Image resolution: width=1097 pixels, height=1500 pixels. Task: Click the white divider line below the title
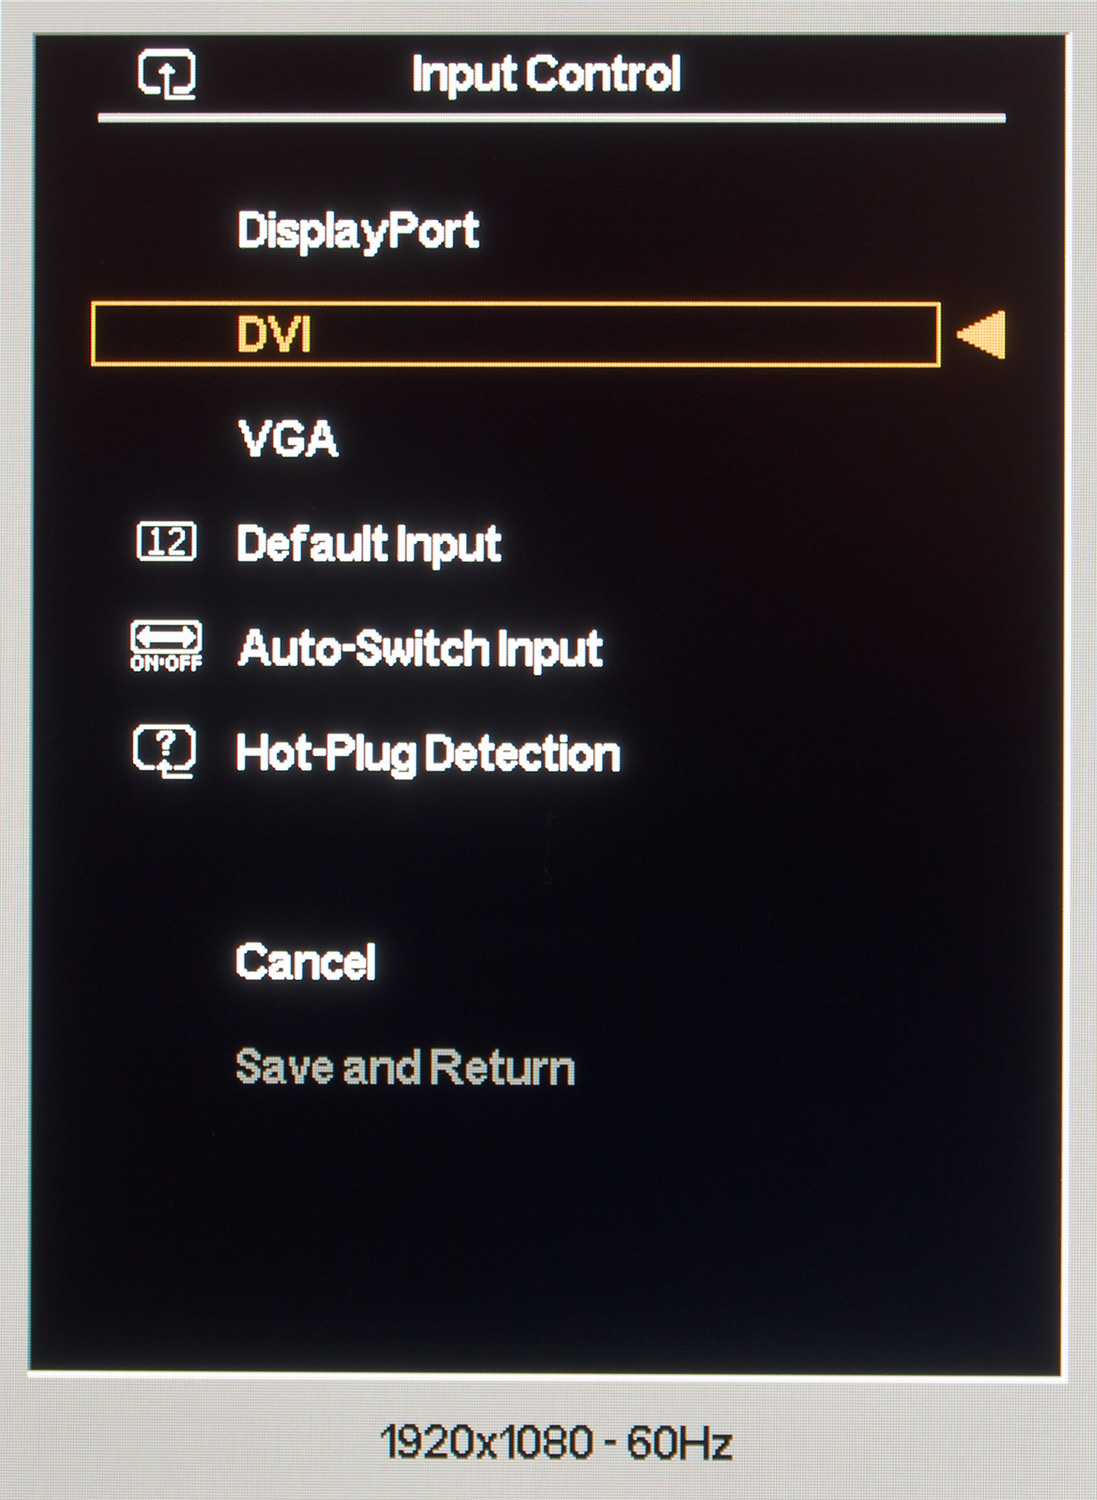[551, 118]
